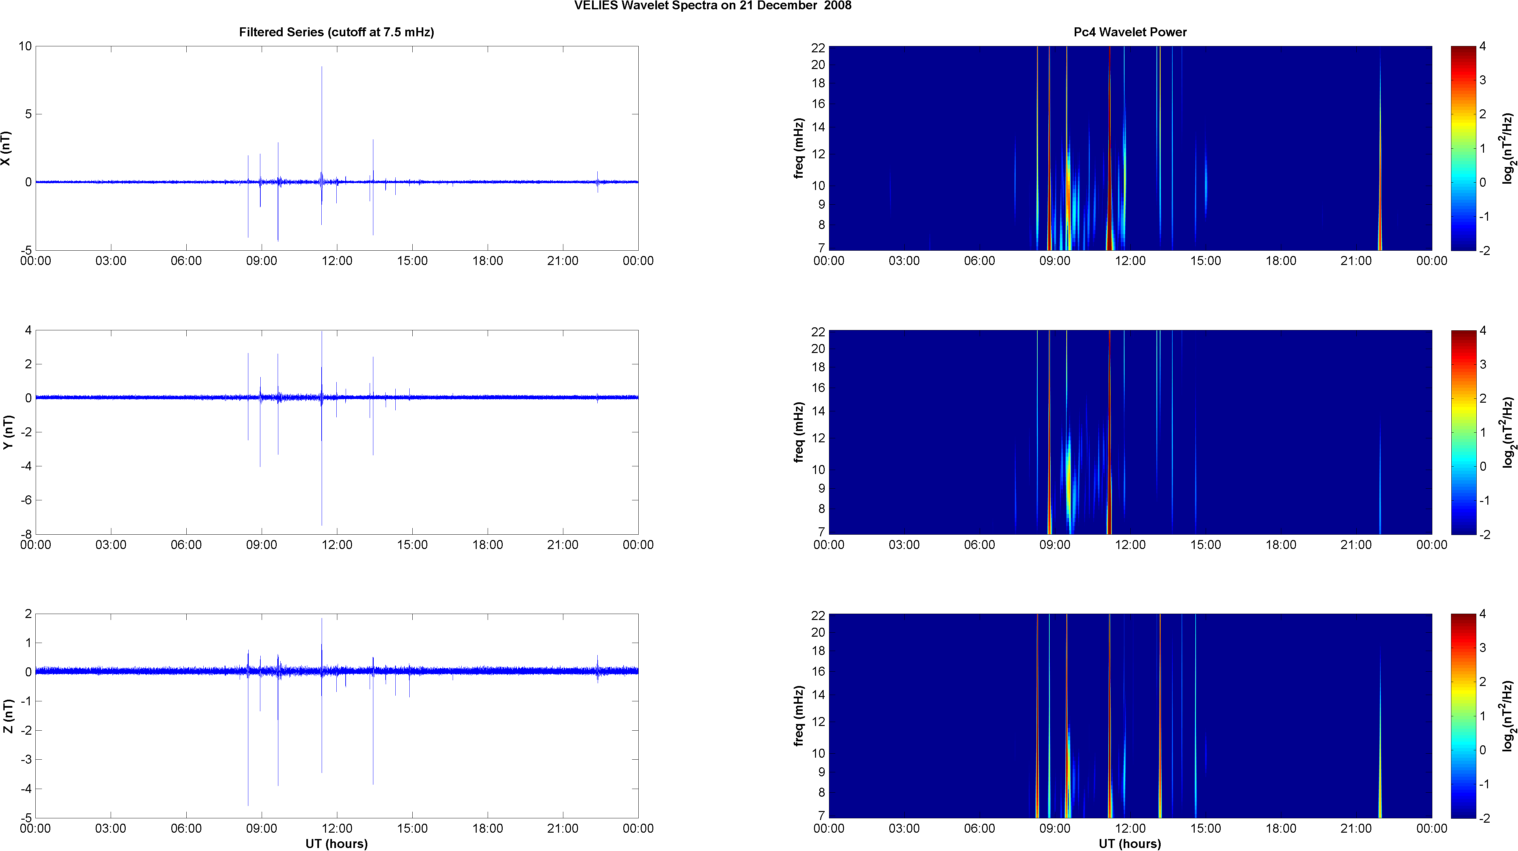
Task: Click the 03:00 tick label under middle spectrogram
Action: [904, 545]
